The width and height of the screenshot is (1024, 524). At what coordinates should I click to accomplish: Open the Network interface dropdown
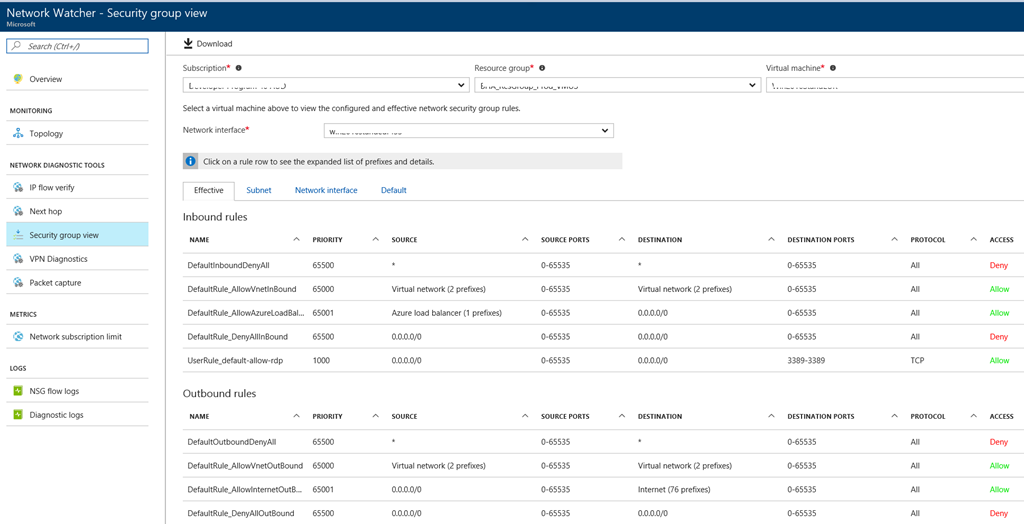468,131
